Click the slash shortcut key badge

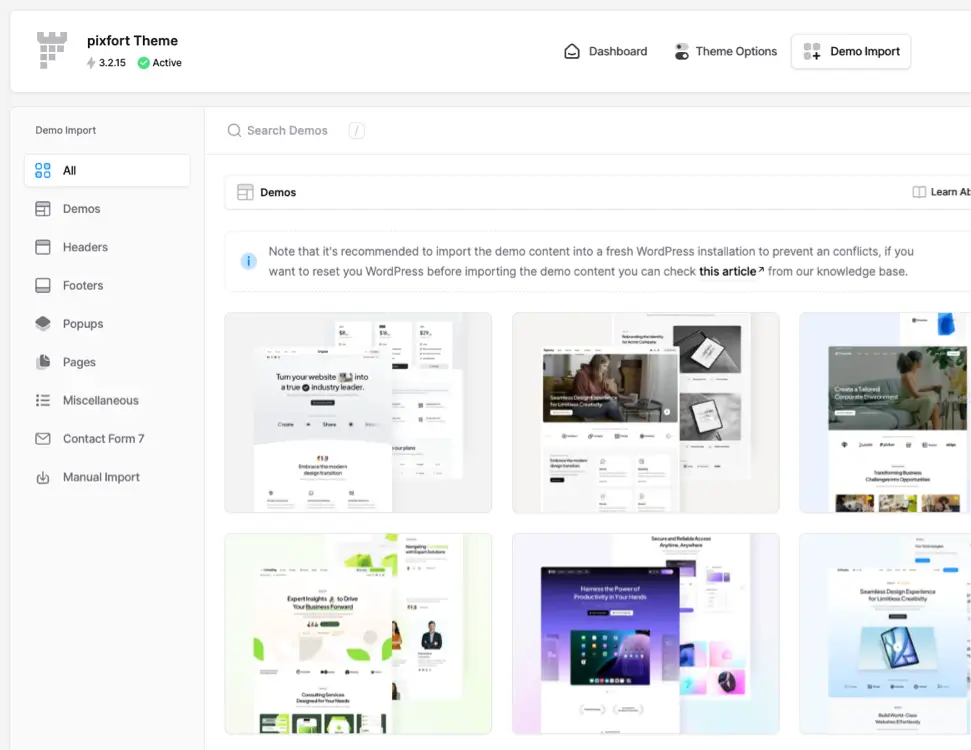(x=357, y=130)
